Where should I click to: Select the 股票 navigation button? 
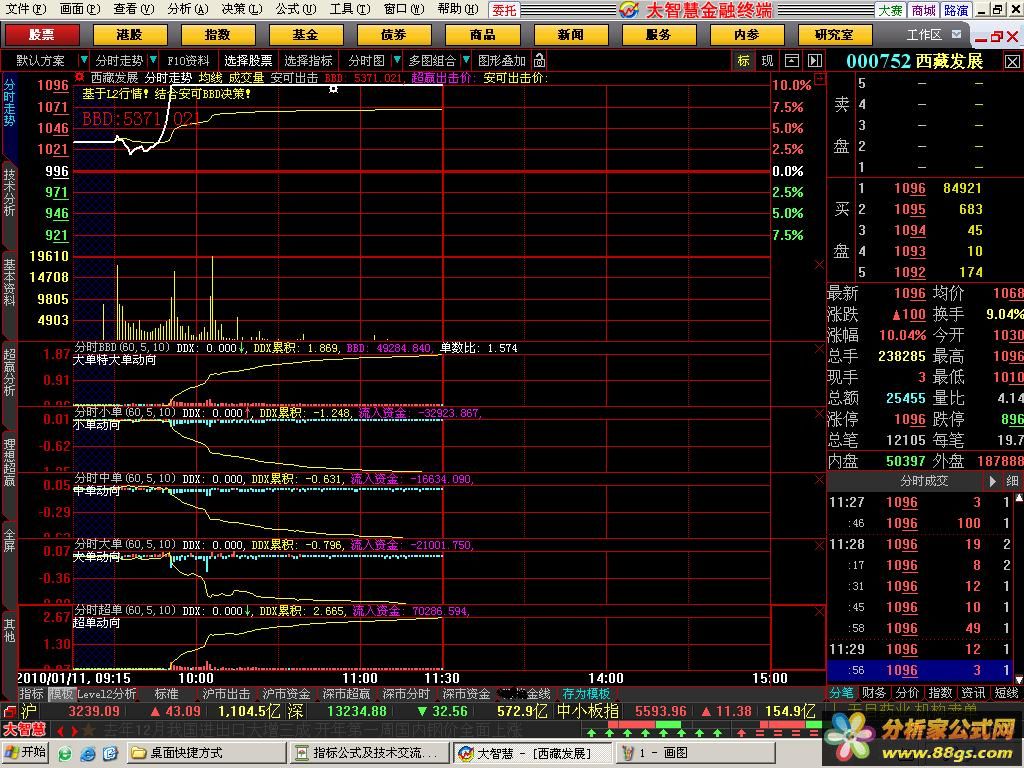[42, 35]
